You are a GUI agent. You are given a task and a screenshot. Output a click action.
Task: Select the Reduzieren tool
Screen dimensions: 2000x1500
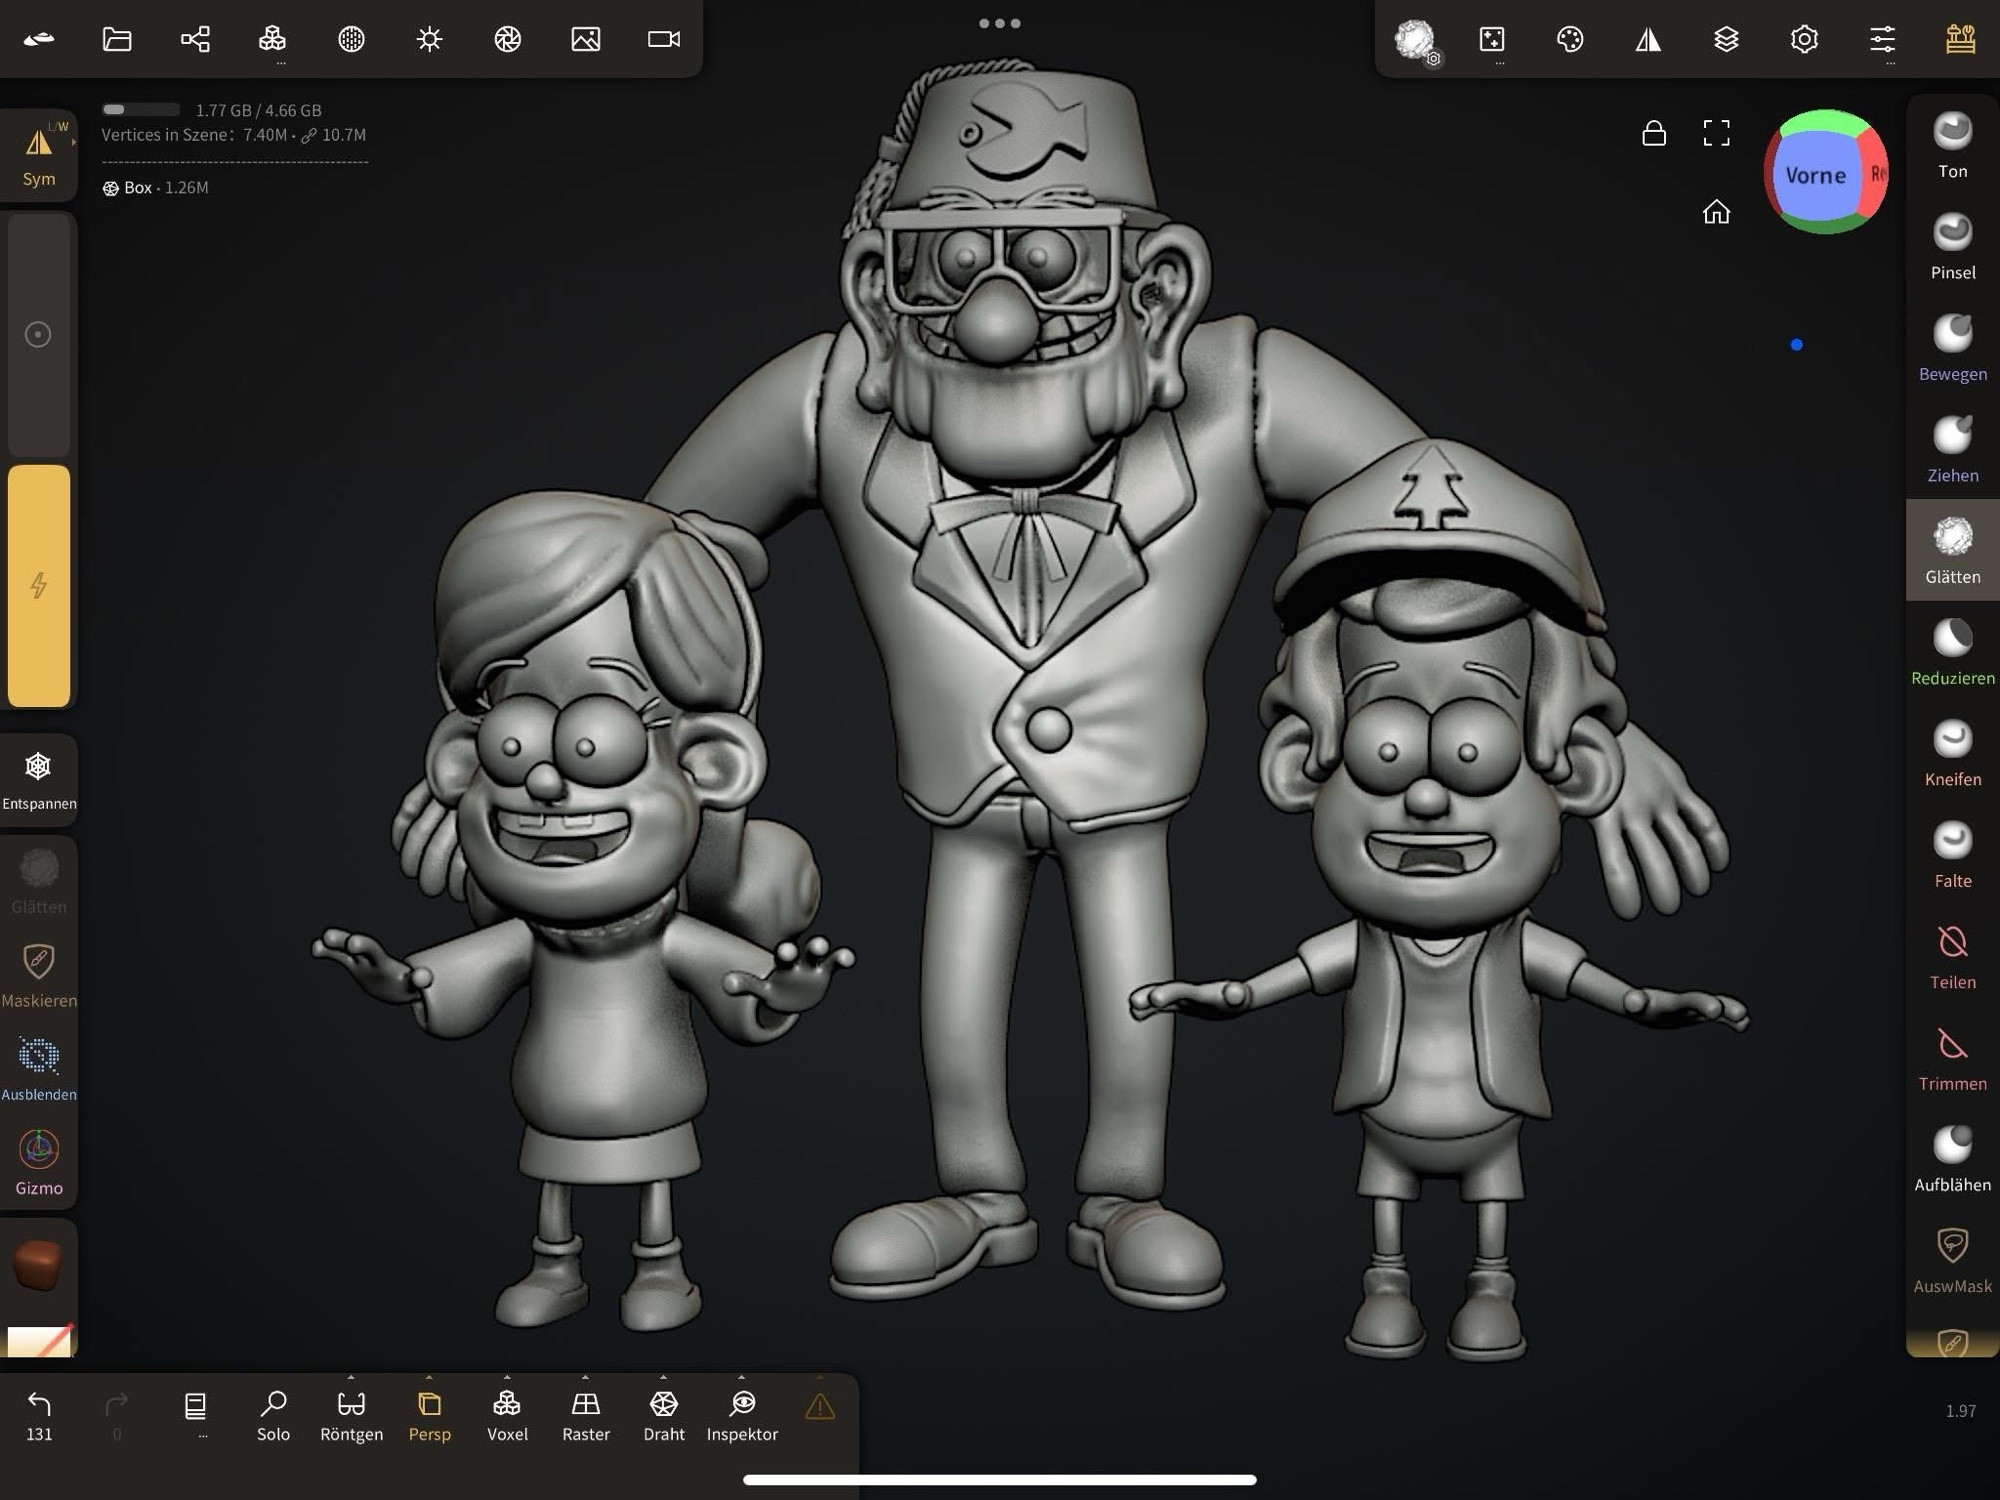1952,652
